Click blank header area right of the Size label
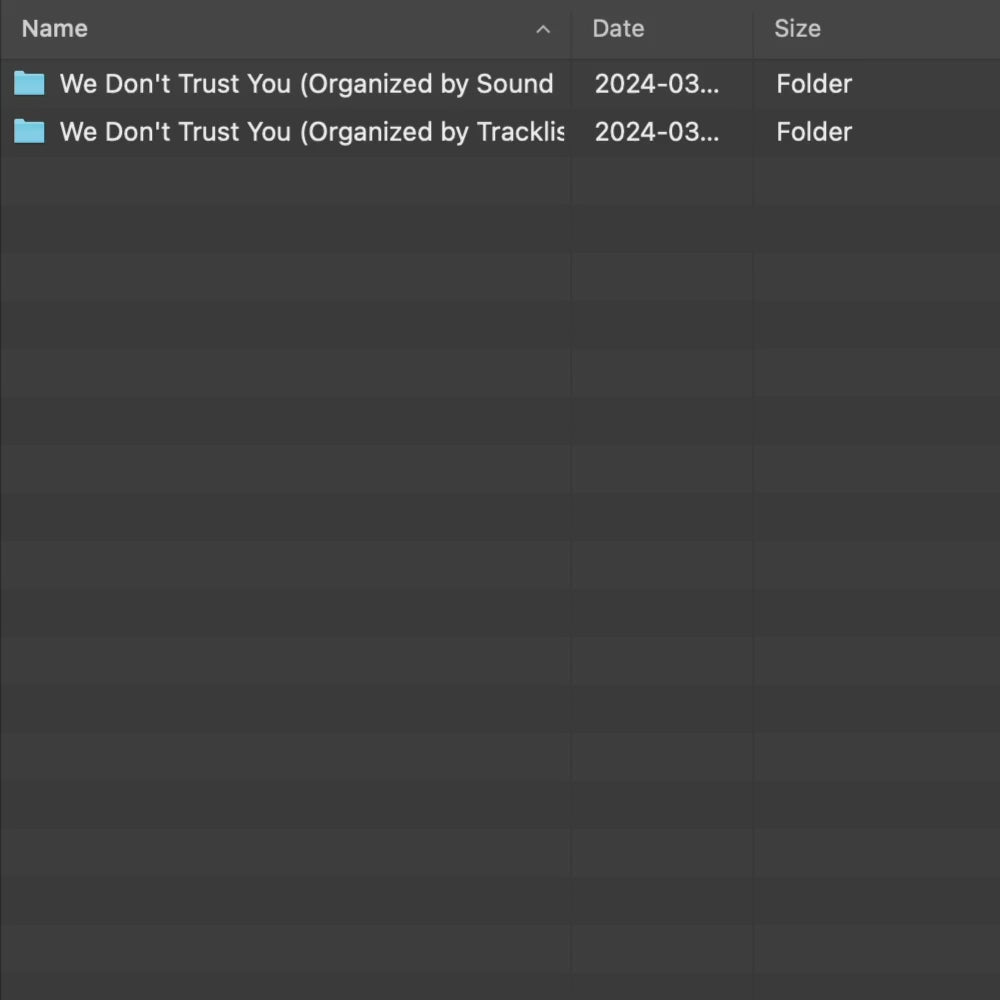This screenshot has width=1000, height=1000. 910,29
